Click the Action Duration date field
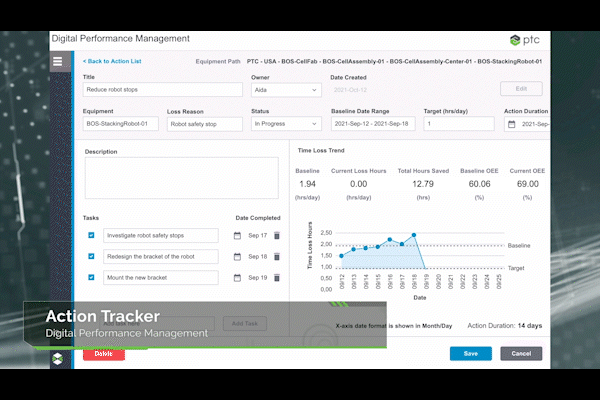Viewport: 600px width, 400px height. (x=527, y=124)
